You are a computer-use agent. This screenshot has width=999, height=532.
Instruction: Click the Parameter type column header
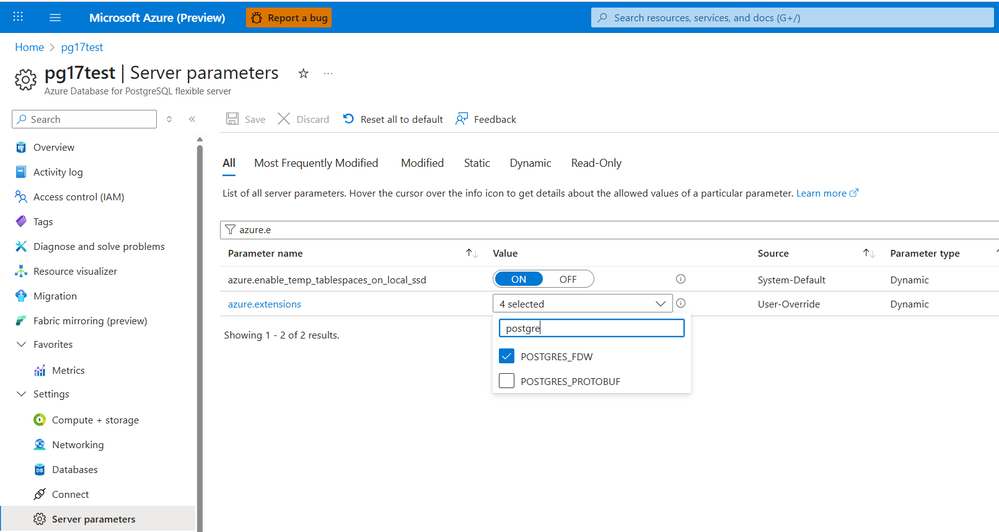924,254
